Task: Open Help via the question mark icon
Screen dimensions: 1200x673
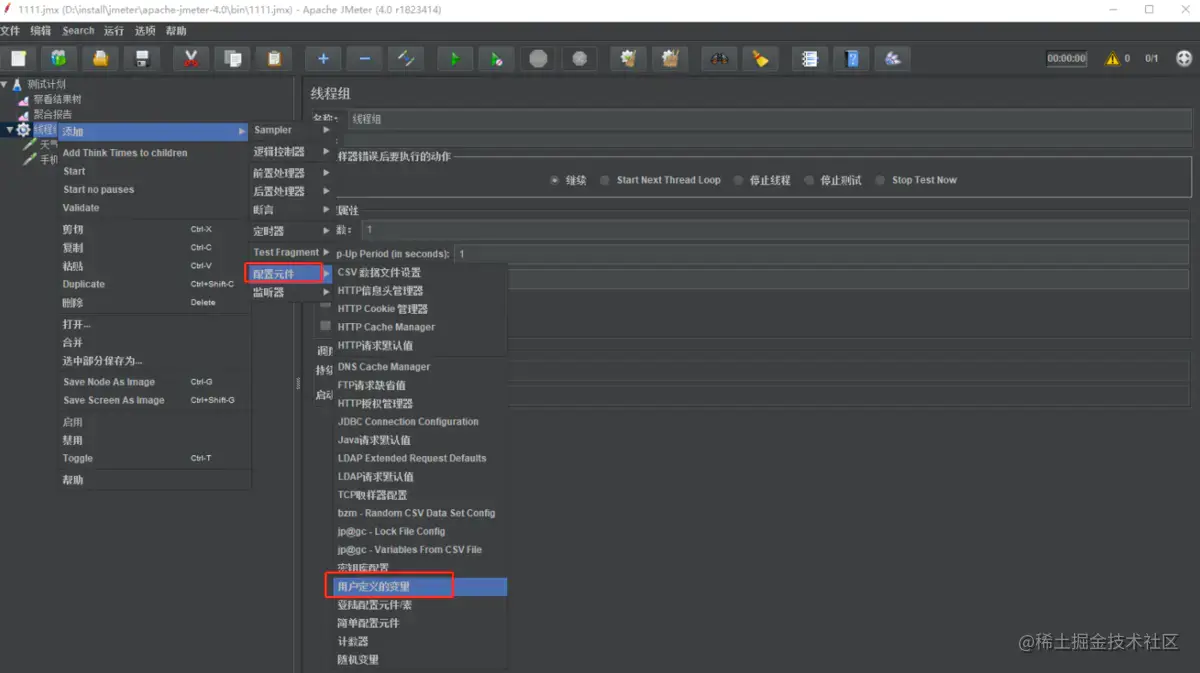Action: [851, 58]
